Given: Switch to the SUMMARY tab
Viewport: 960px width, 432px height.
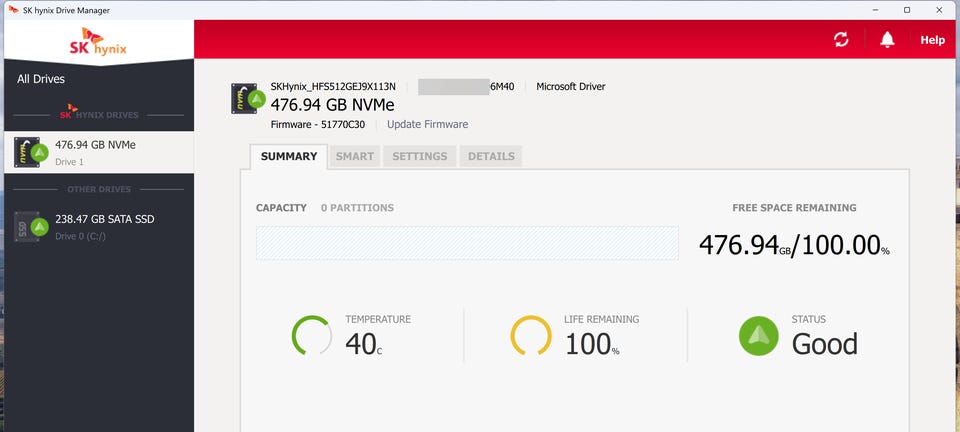Looking at the screenshot, I should coord(289,156).
